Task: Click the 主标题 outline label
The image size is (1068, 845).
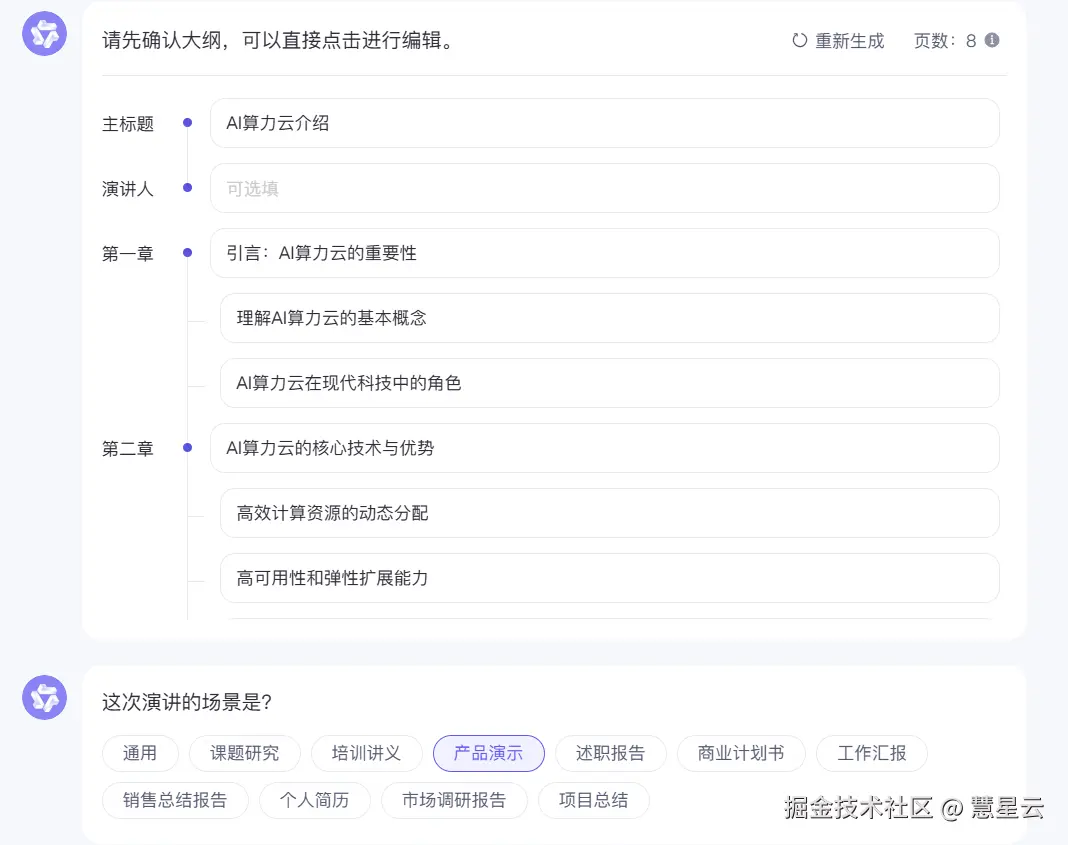Action: coord(128,124)
